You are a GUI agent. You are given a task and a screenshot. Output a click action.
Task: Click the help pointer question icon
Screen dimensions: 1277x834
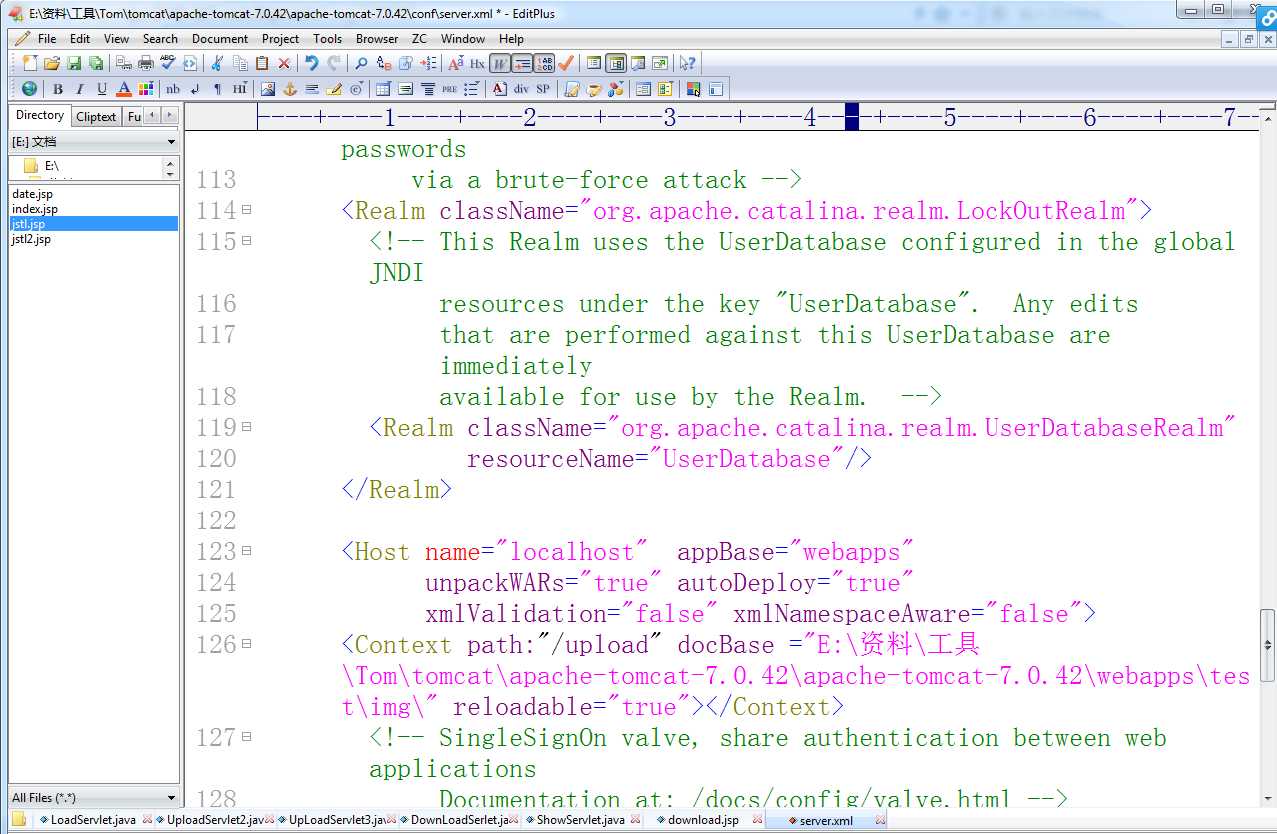(687, 63)
